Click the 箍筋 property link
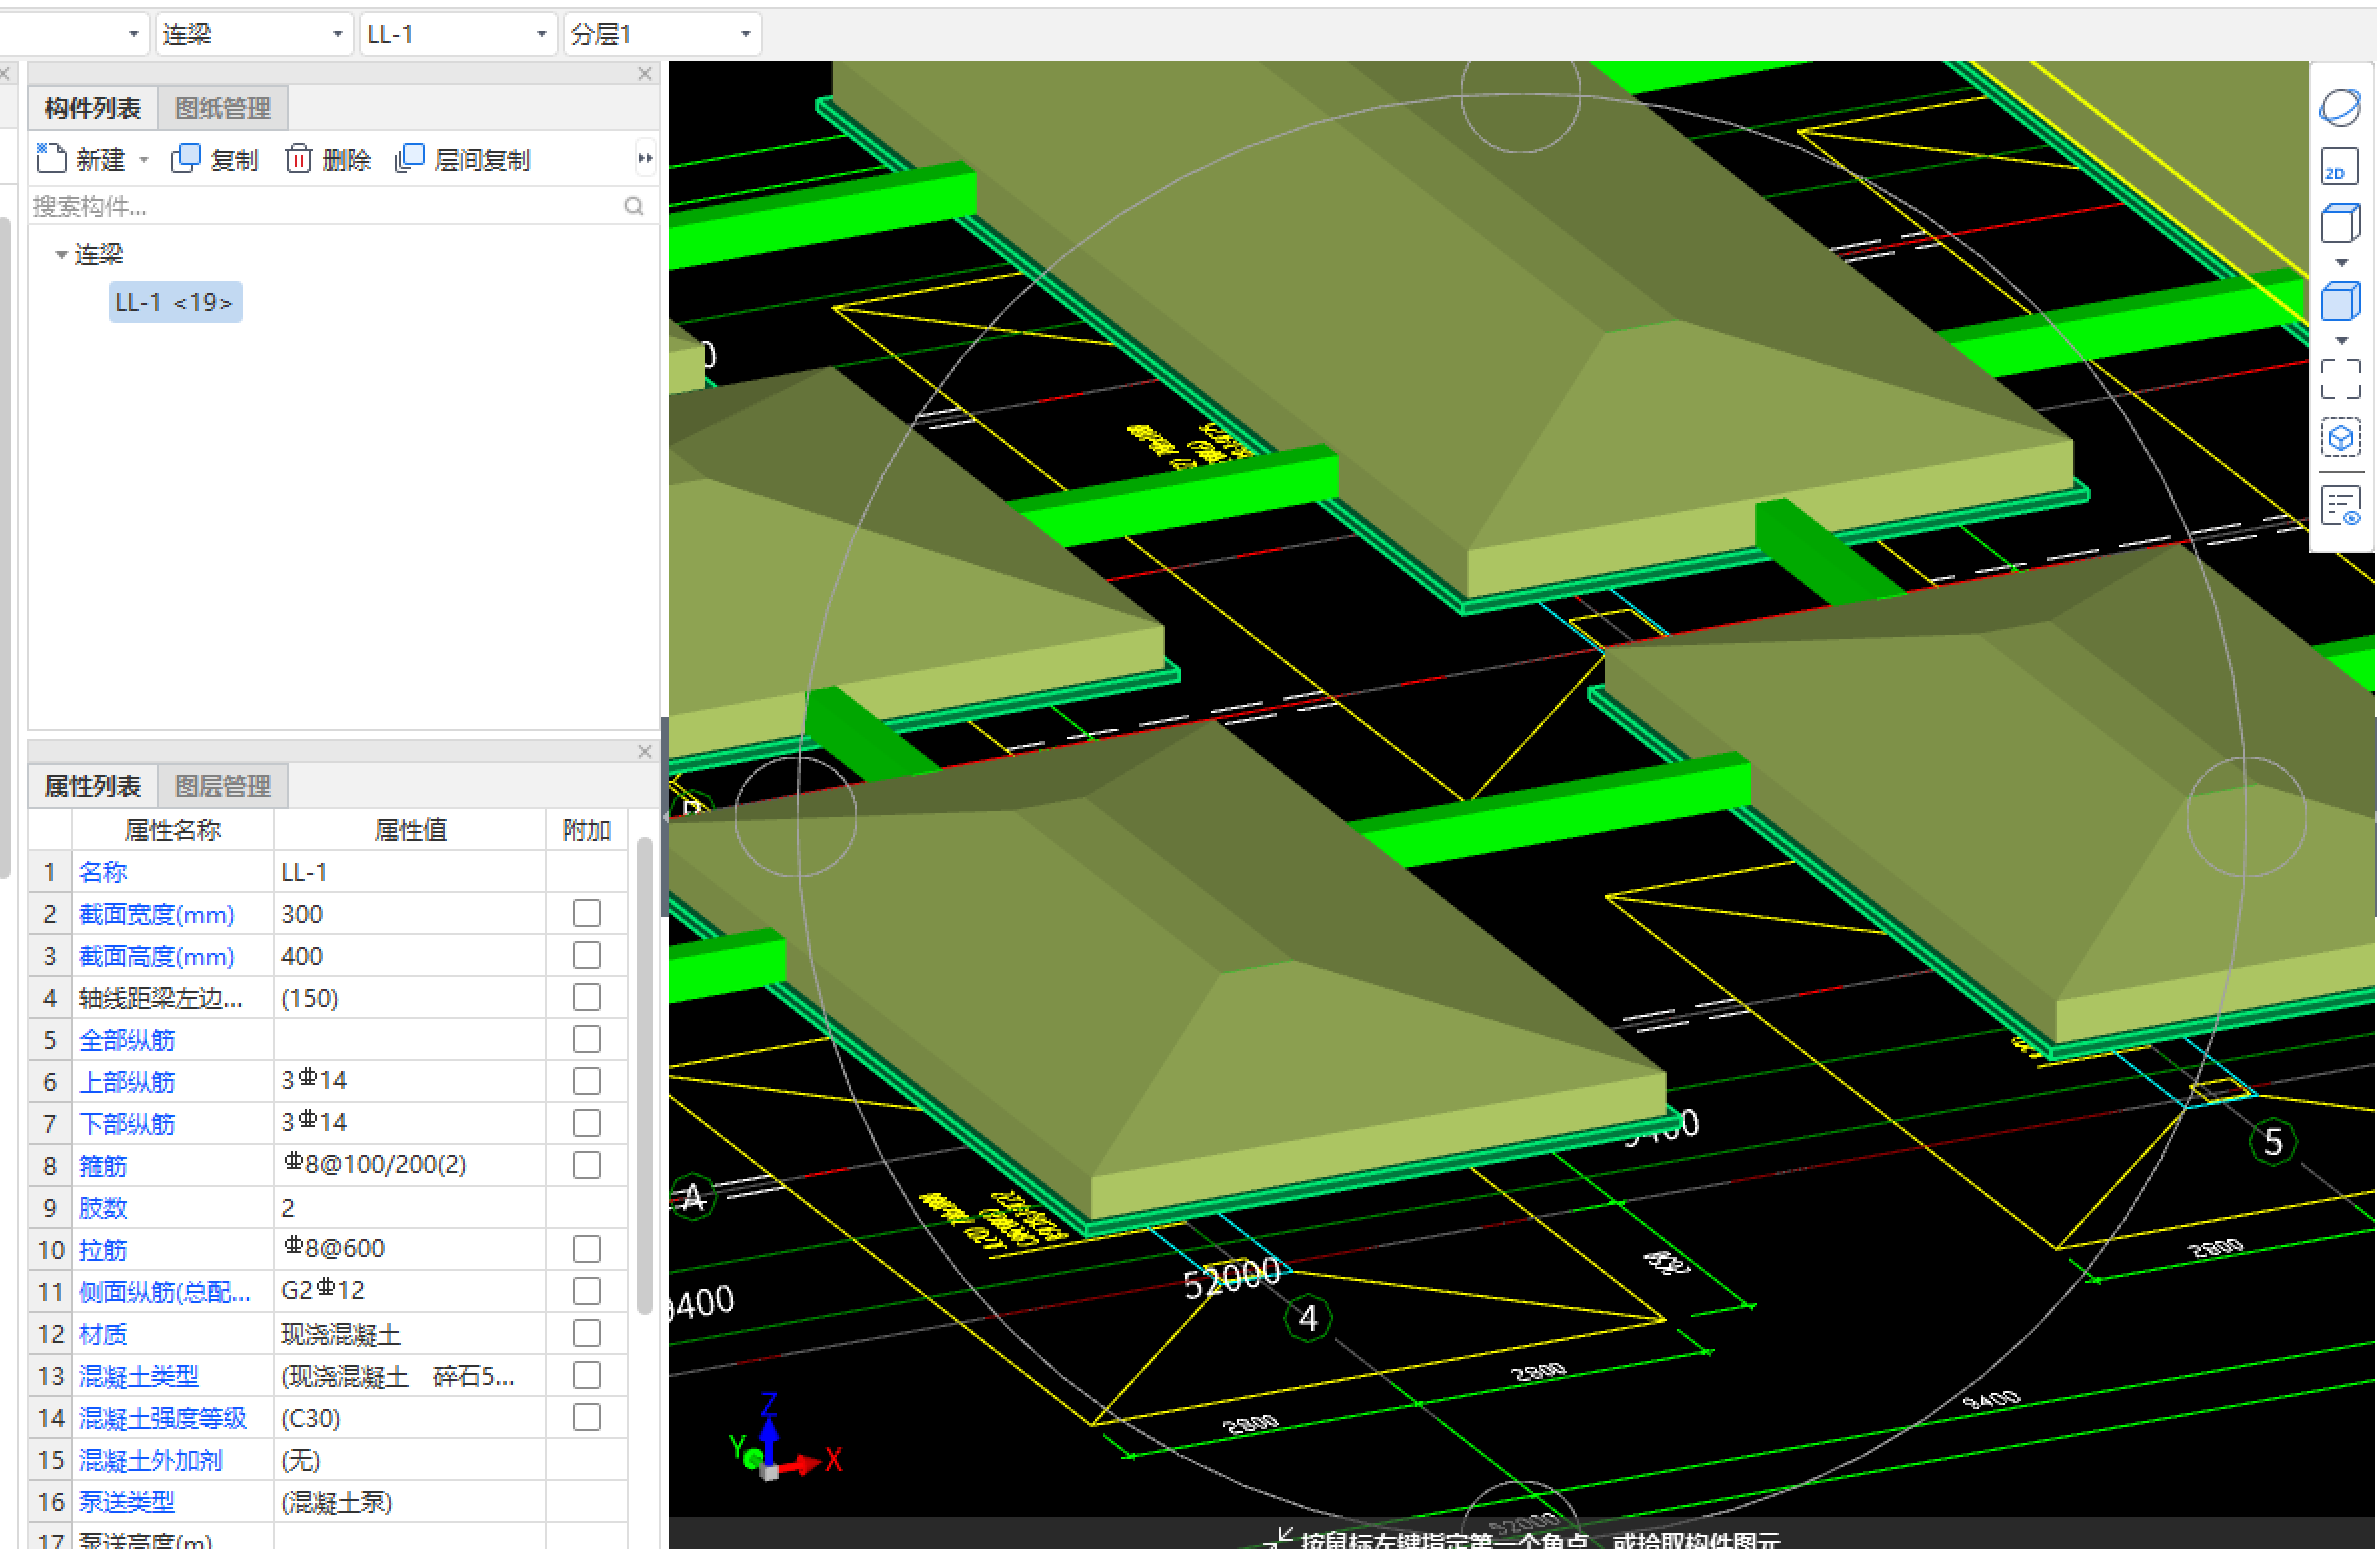 103,1166
